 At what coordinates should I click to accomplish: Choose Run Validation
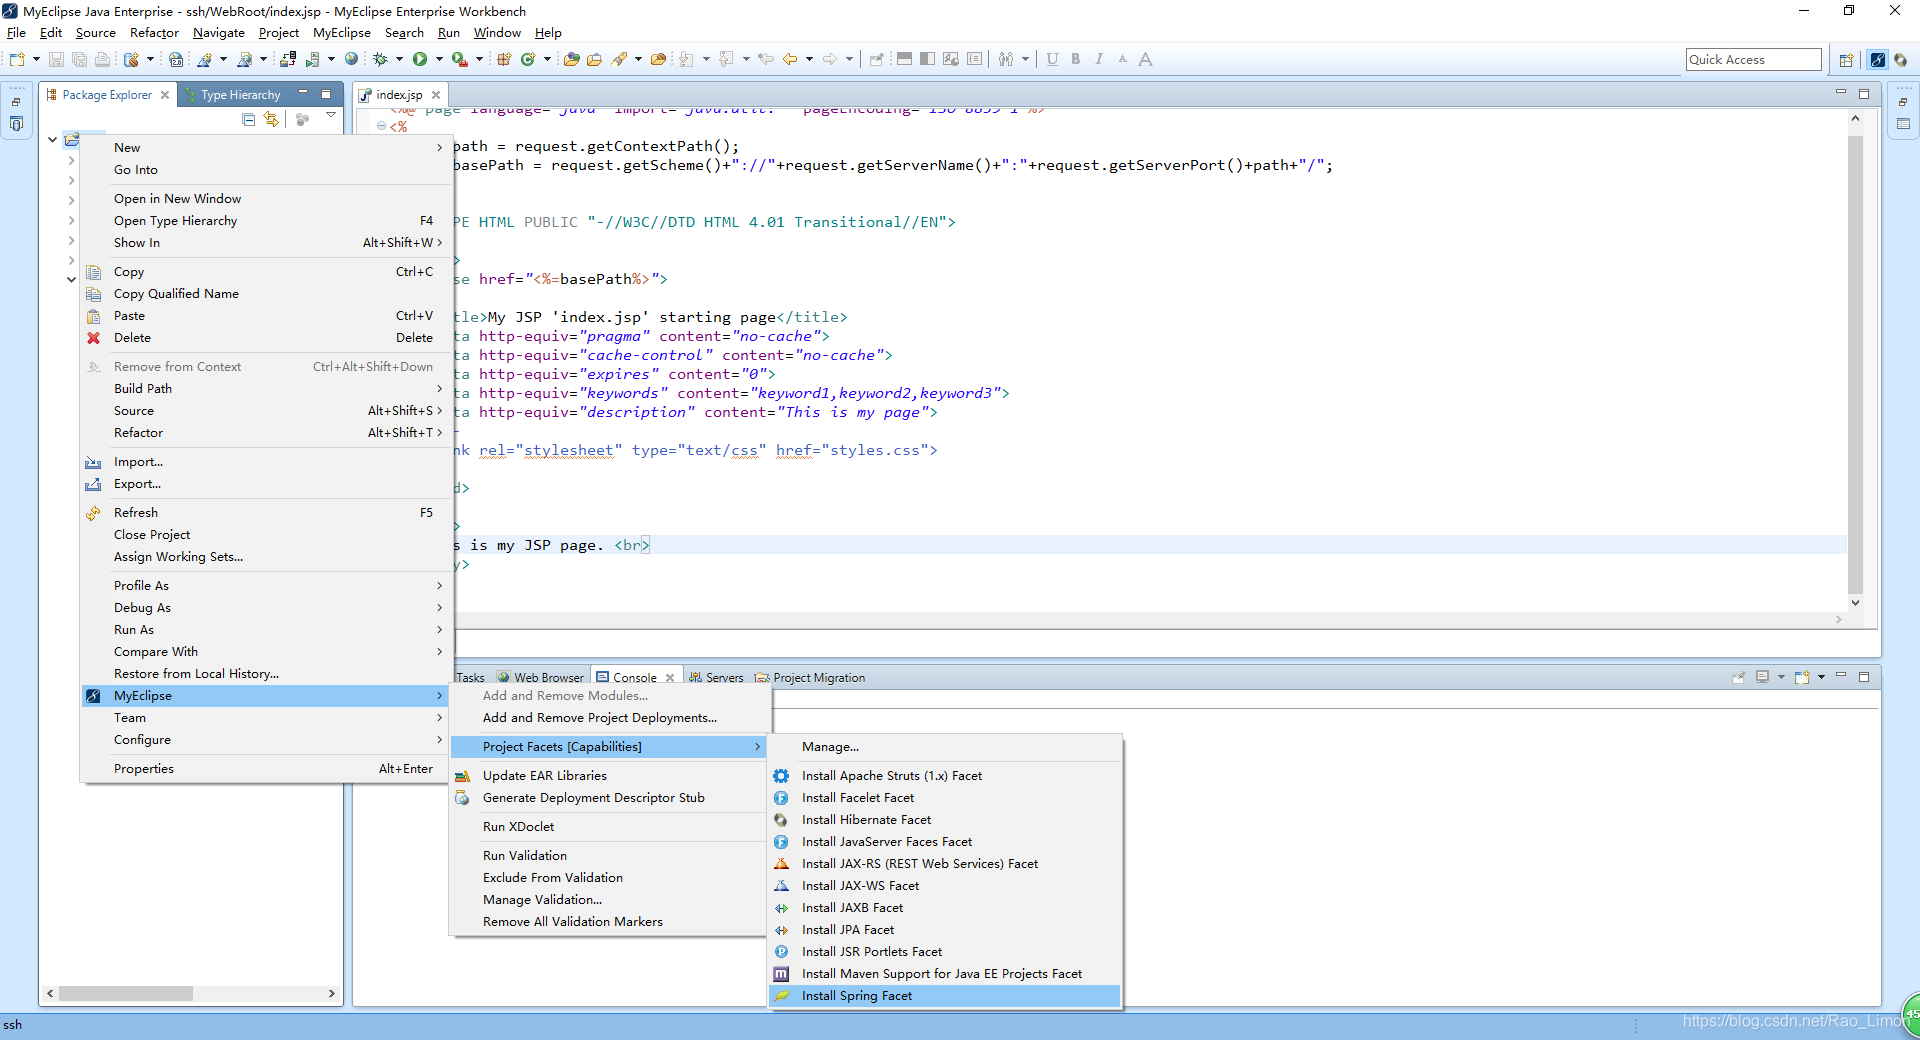(610, 855)
